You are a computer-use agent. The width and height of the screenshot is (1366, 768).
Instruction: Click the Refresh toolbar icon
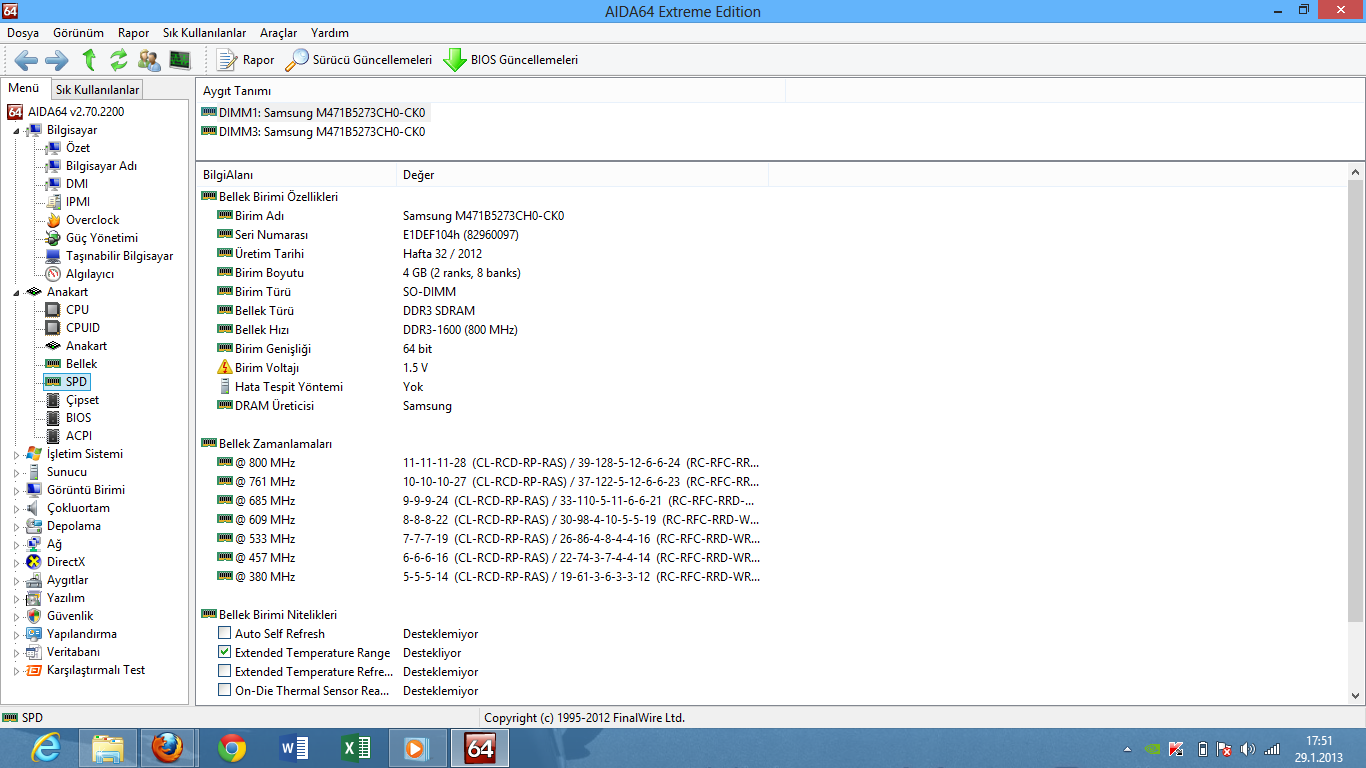(119, 60)
